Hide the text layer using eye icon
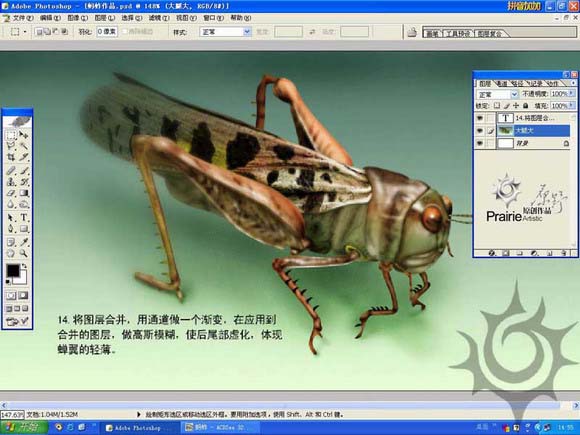The image size is (580, 435). 480,118
